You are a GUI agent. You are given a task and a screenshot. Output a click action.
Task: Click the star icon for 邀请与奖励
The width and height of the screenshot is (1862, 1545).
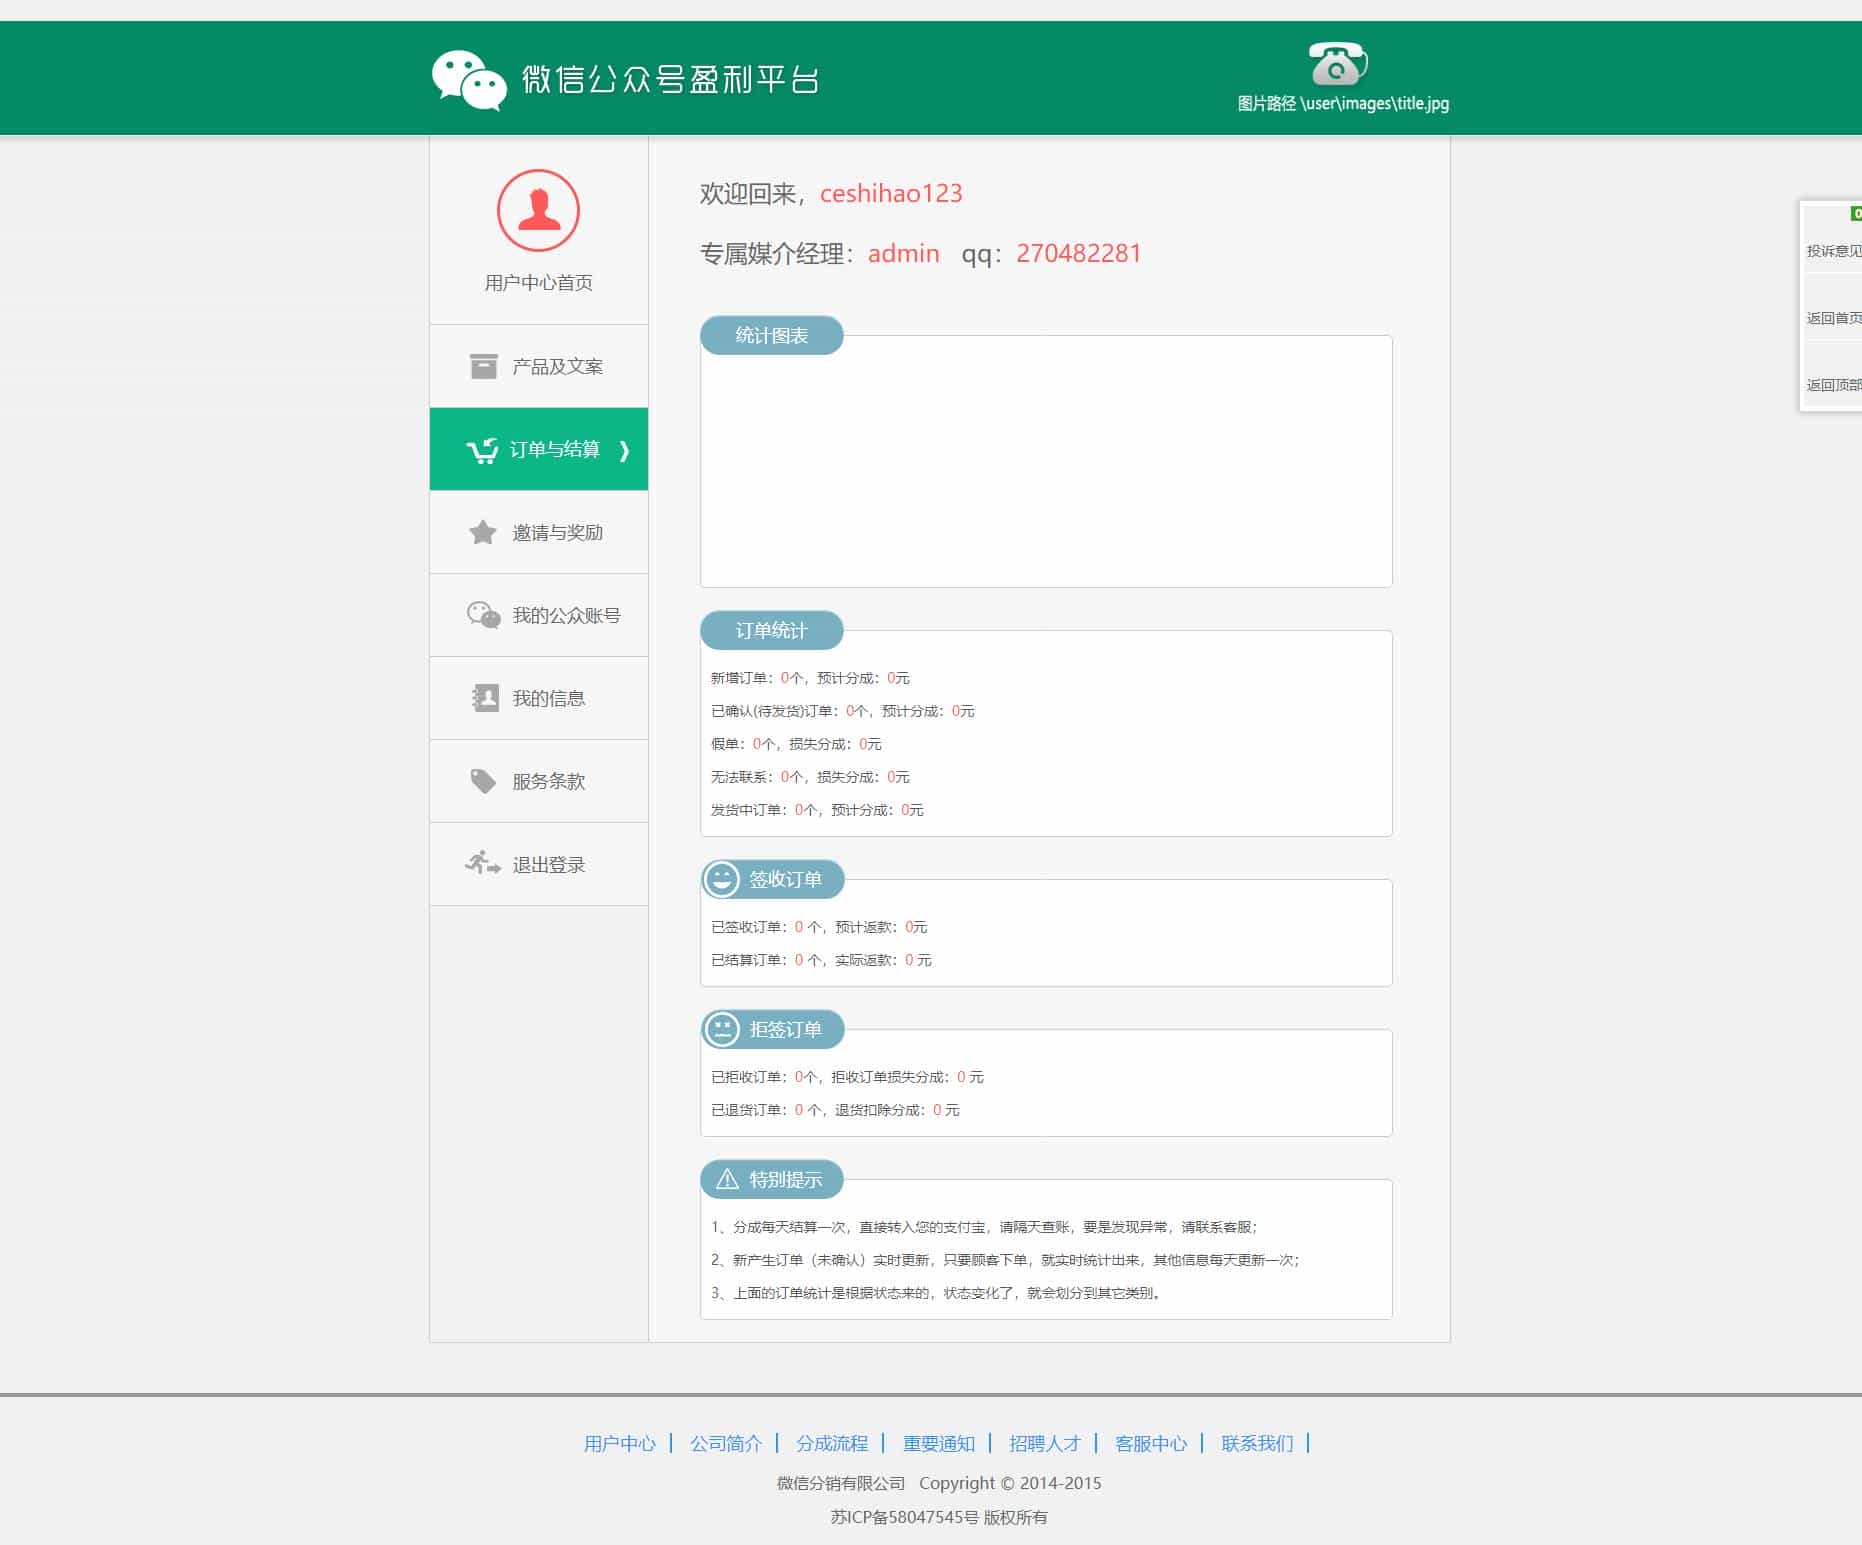[x=483, y=532]
